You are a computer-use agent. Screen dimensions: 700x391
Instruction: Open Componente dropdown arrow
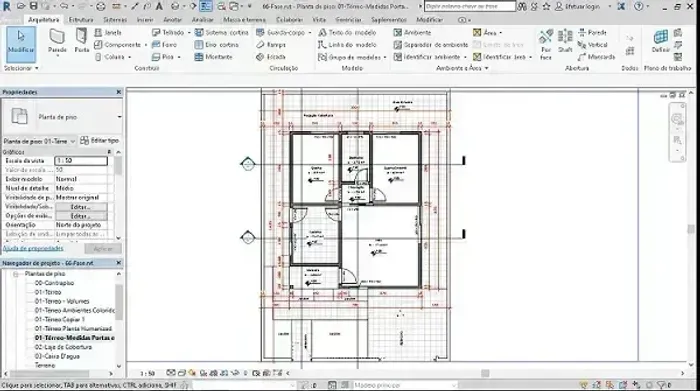(x=146, y=45)
